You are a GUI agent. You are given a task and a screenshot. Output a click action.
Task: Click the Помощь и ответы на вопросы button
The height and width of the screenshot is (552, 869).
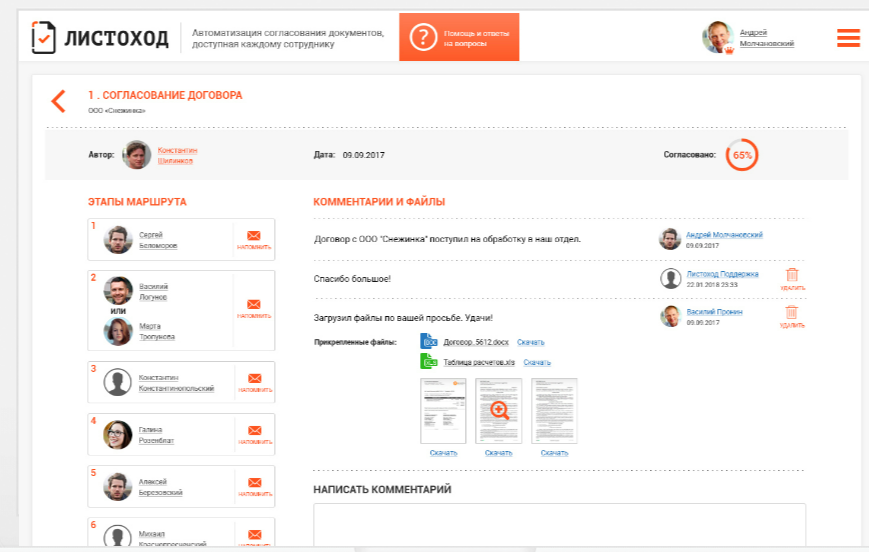(459, 37)
